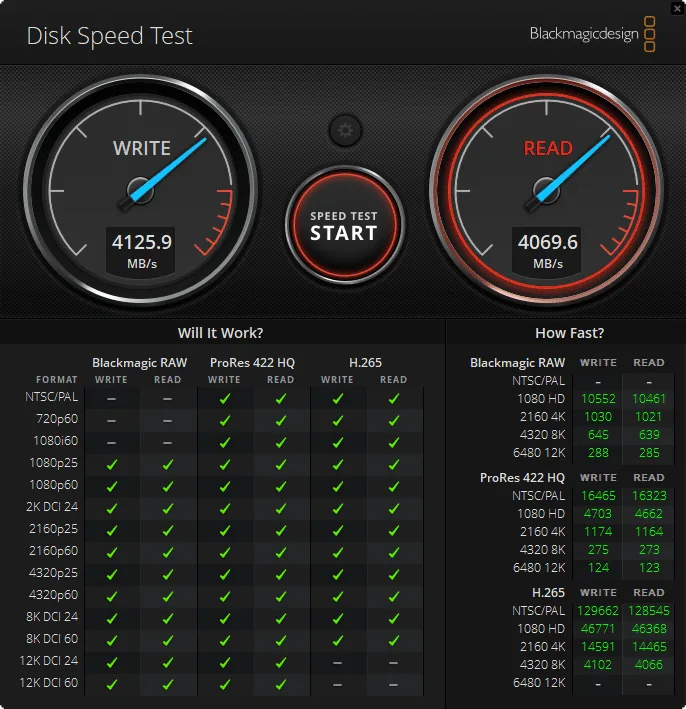The height and width of the screenshot is (709, 686).
Task: Click the 10552 Blackmagic RAW 1080 HD write value
Action: [x=598, y=399]
